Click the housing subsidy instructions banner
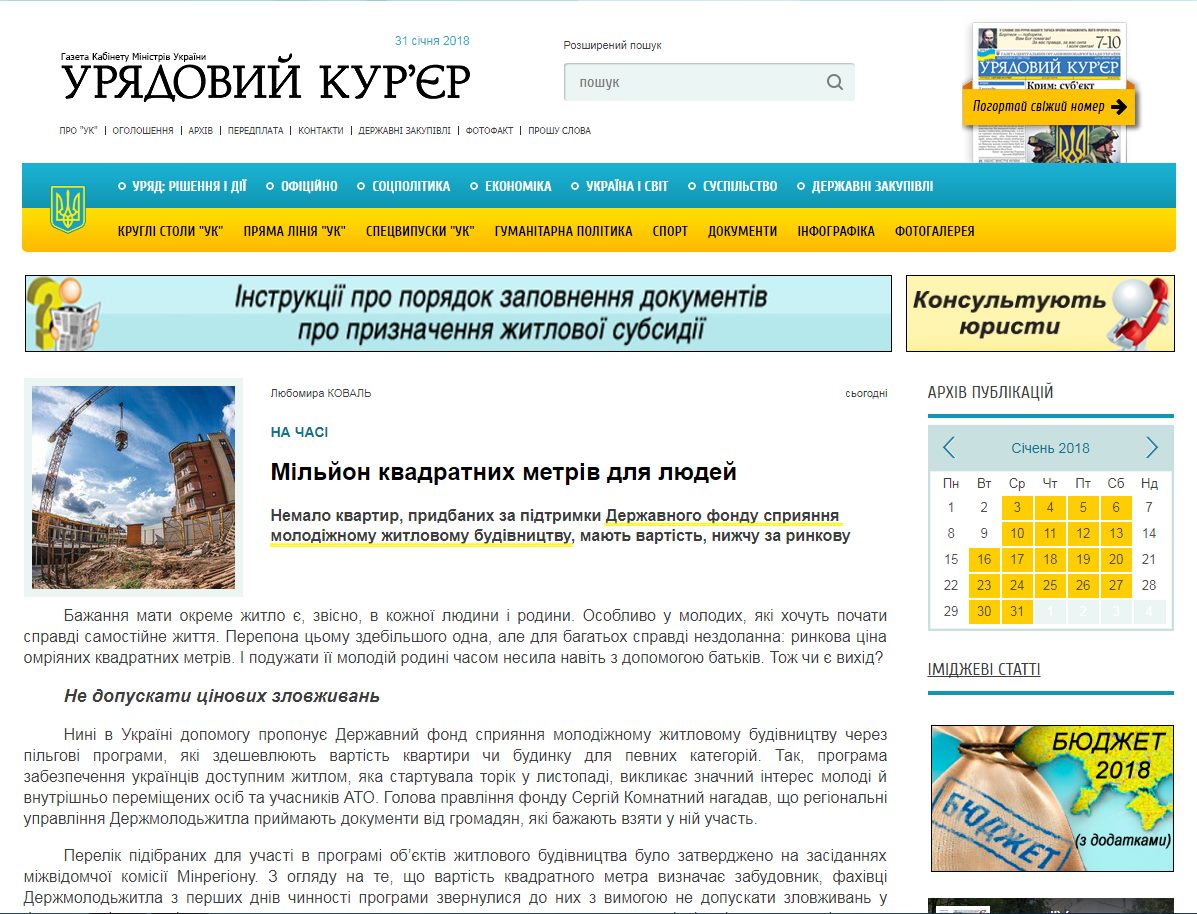Image resolution: width=1197 pixels, height=914 pixels. (458, 314)
